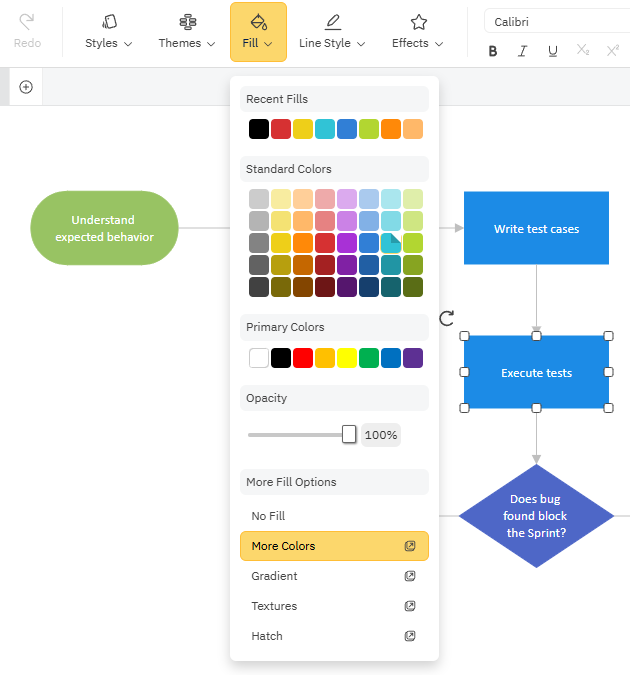Viewport: 630px width, 675px height.
Task: Toggle Underline text formatting
Action: 553,51
